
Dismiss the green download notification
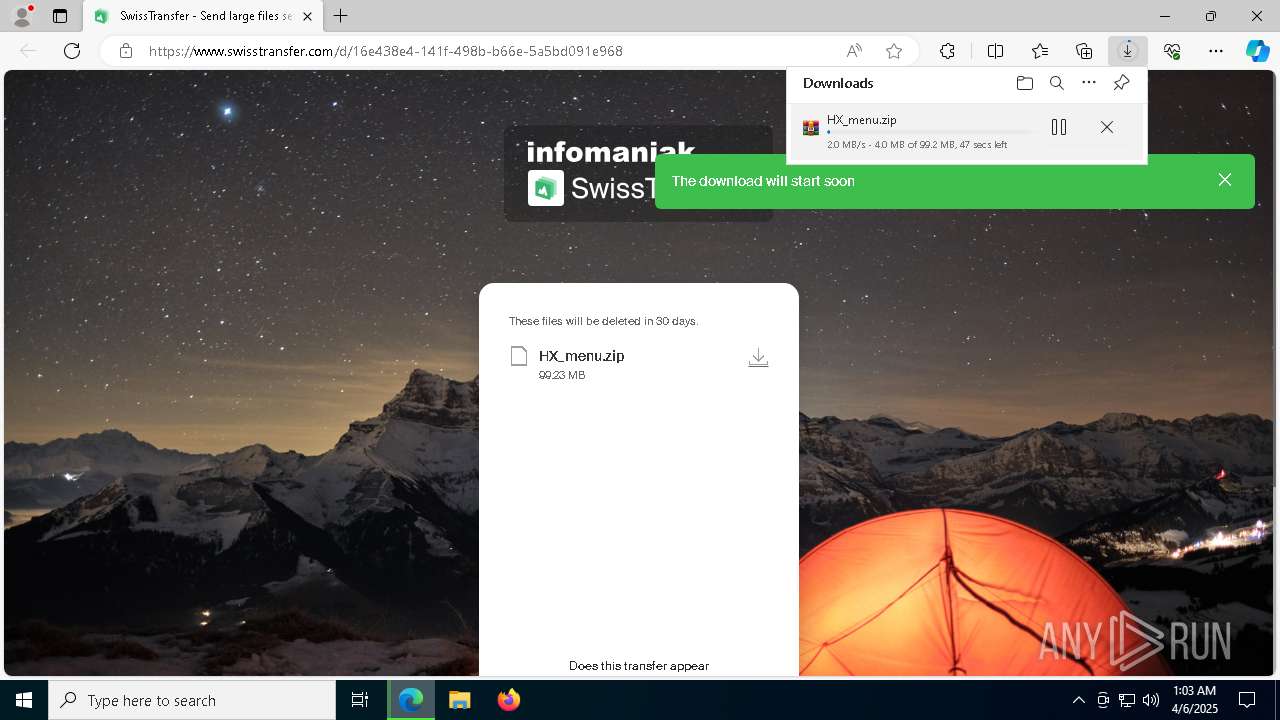1225,180
